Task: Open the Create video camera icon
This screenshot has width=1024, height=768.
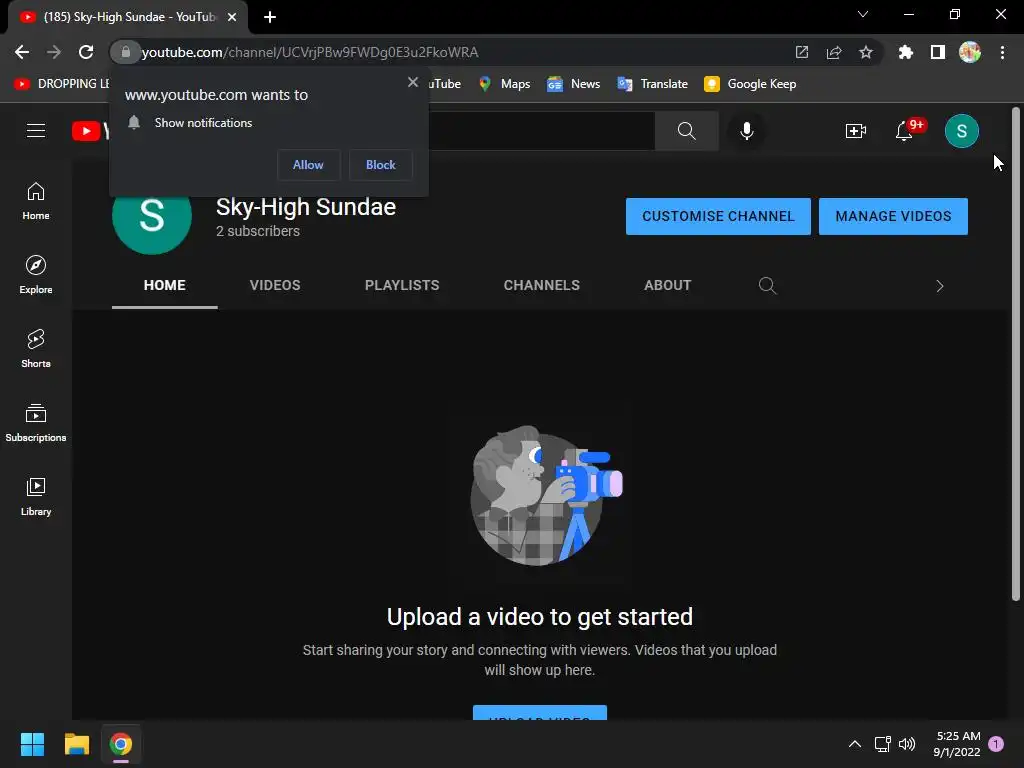Action: pyautogui.click(x=856, y=131)
